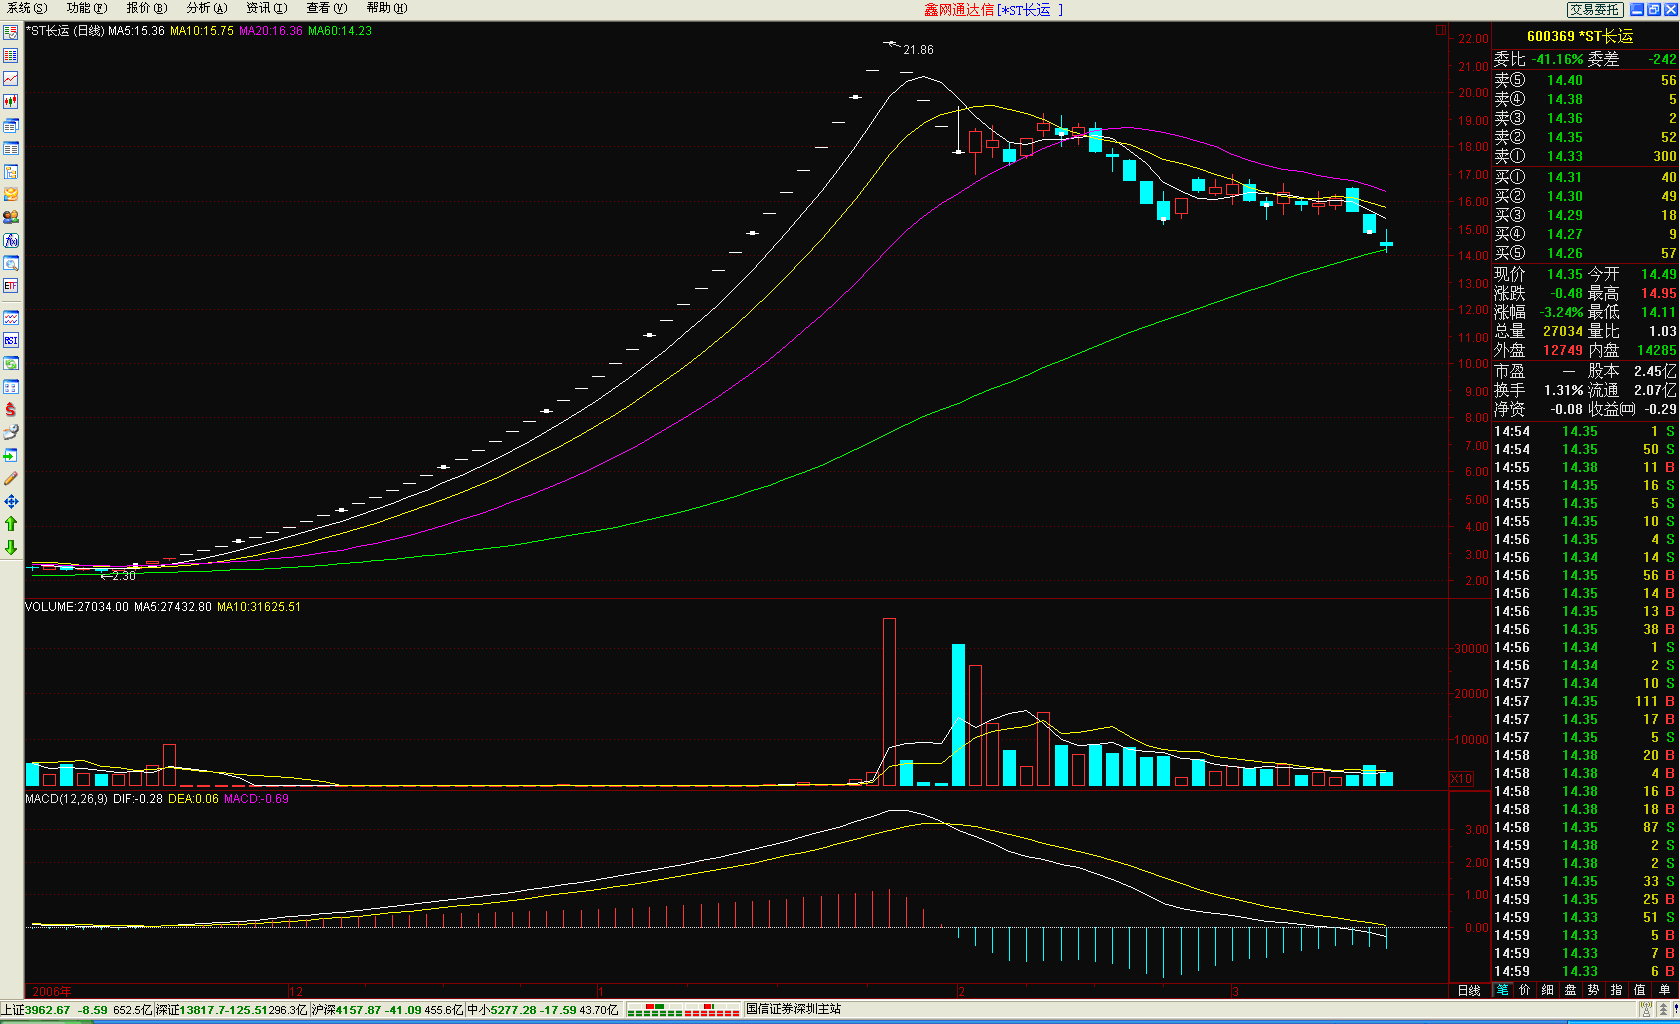Click the 日线 period label at bottom
The width and height of the screenshot is (1680, 1024).
1469,990
